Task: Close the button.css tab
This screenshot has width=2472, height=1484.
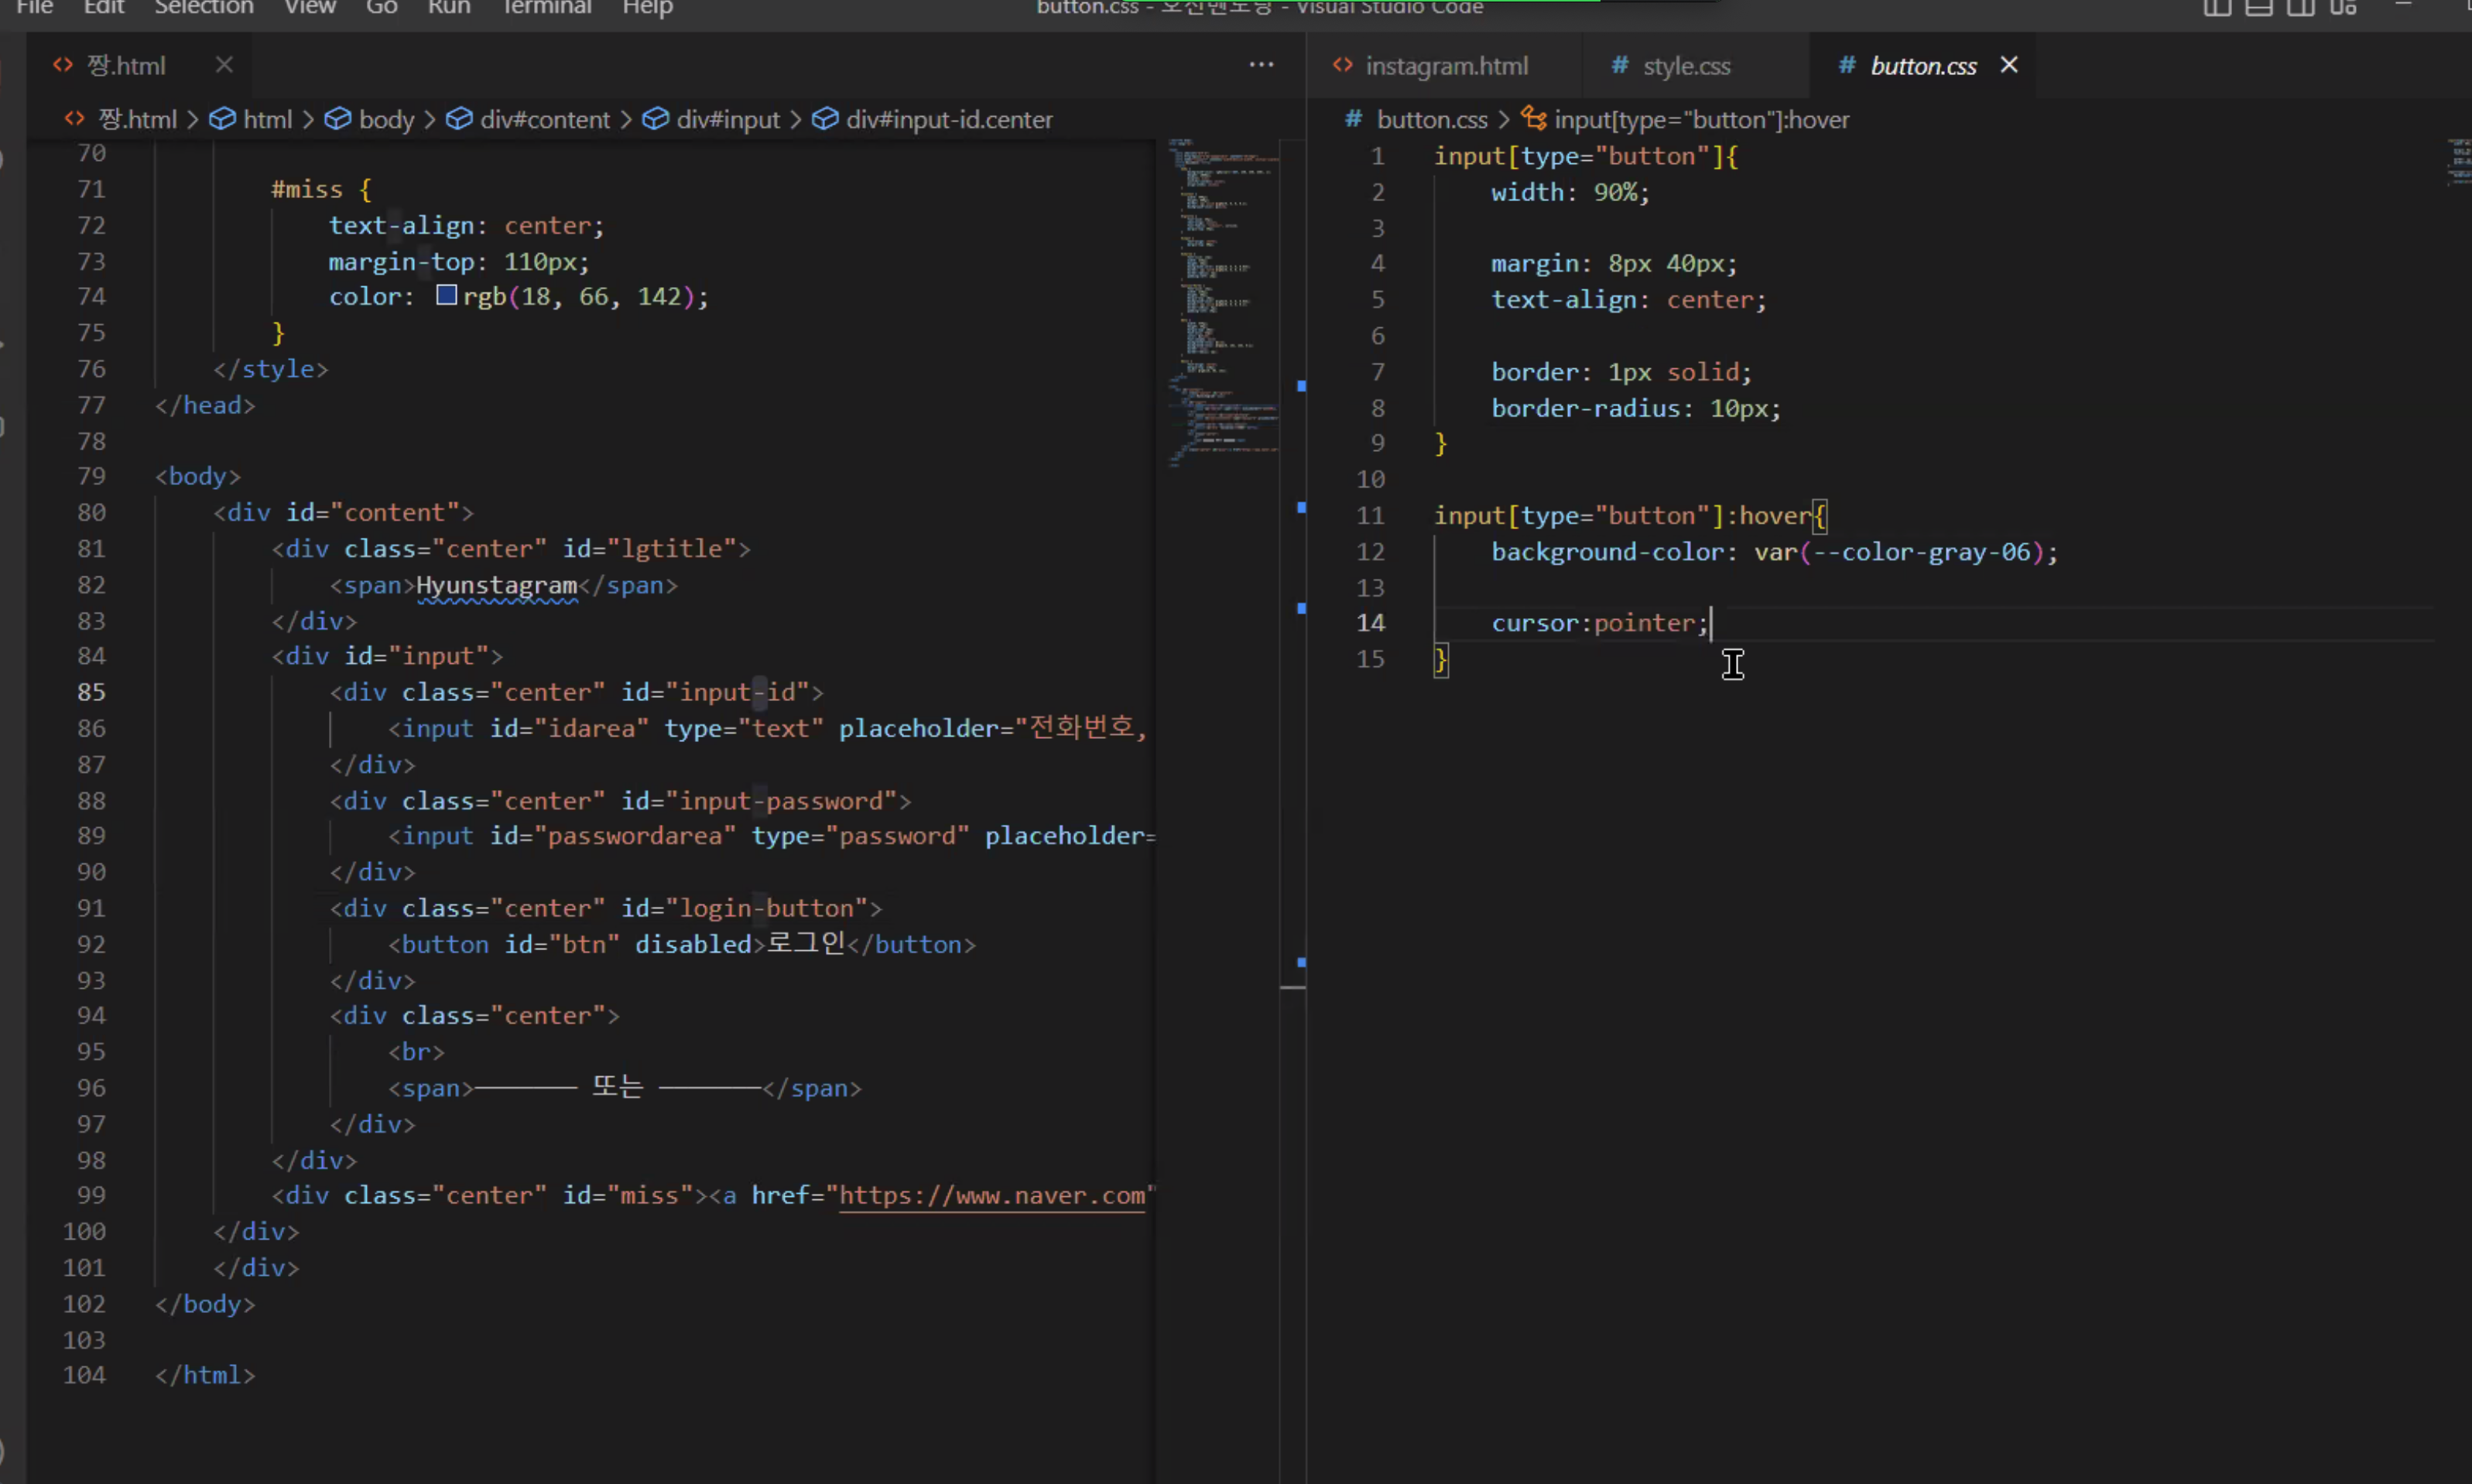Action: pyautogui.click(x=2008, y=65)
